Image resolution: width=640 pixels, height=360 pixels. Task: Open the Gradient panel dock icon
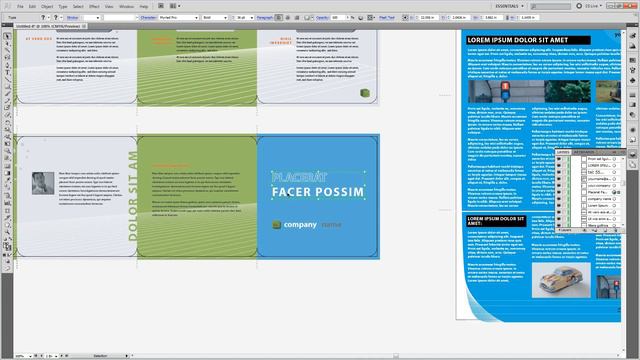pyautogui.click(x=632, y=105)
